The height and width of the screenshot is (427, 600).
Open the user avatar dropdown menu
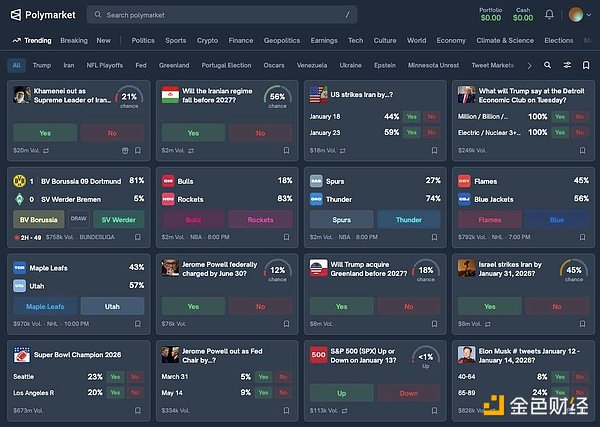[578, 15]
